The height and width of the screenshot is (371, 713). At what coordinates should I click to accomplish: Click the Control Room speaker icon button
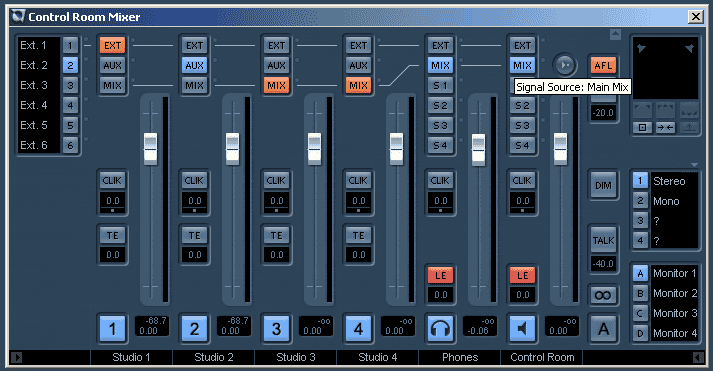(522, 328)
